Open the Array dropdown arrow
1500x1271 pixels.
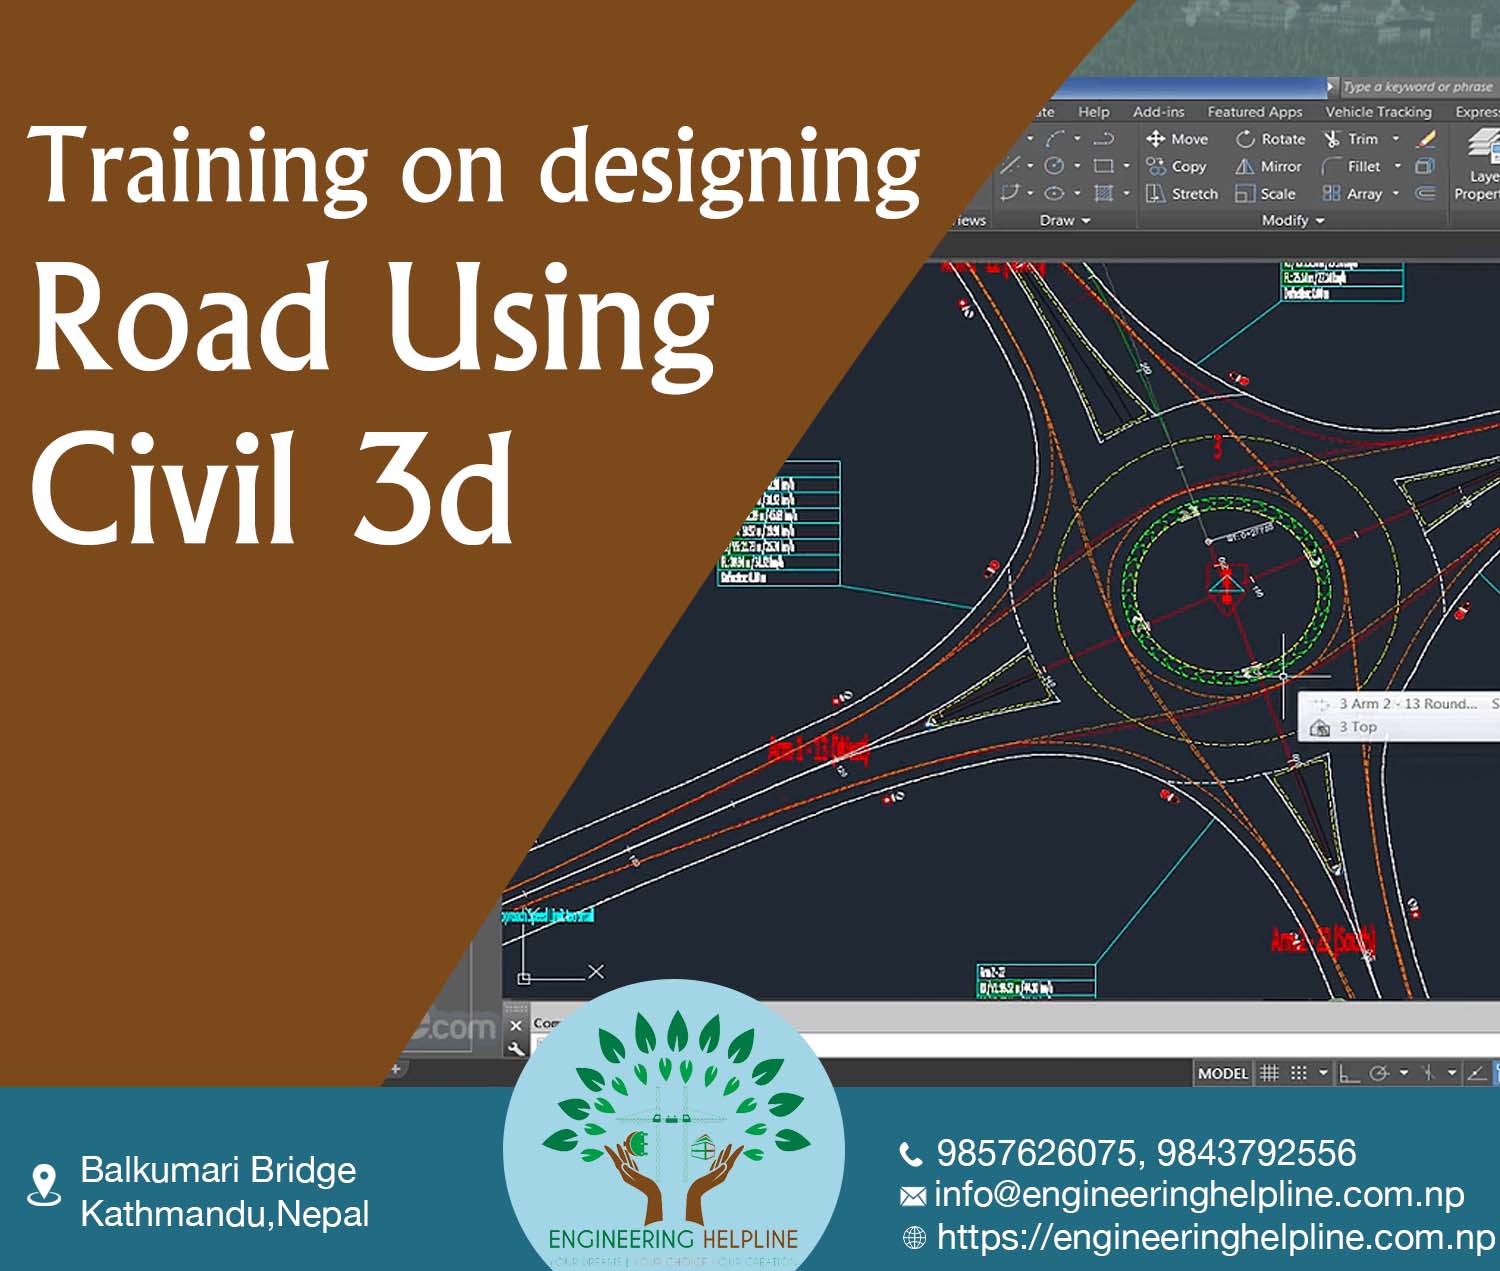(1396, 193)
